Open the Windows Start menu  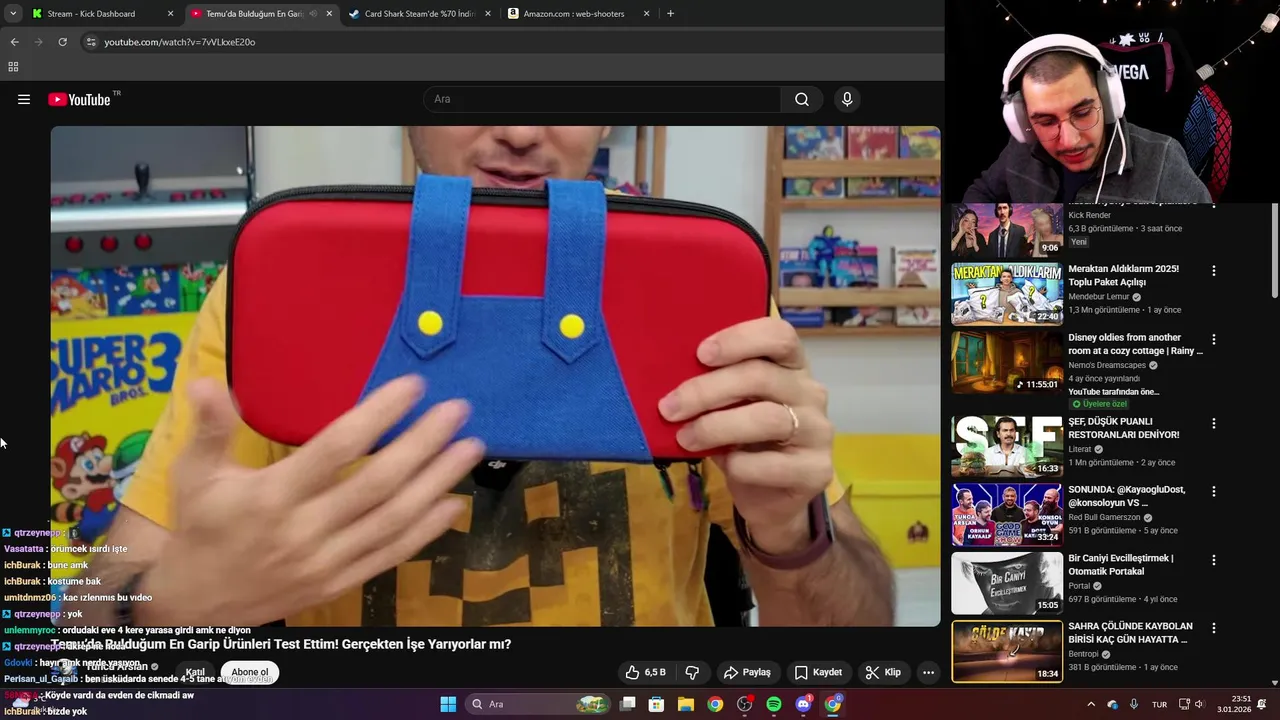[x=448, y=704]
